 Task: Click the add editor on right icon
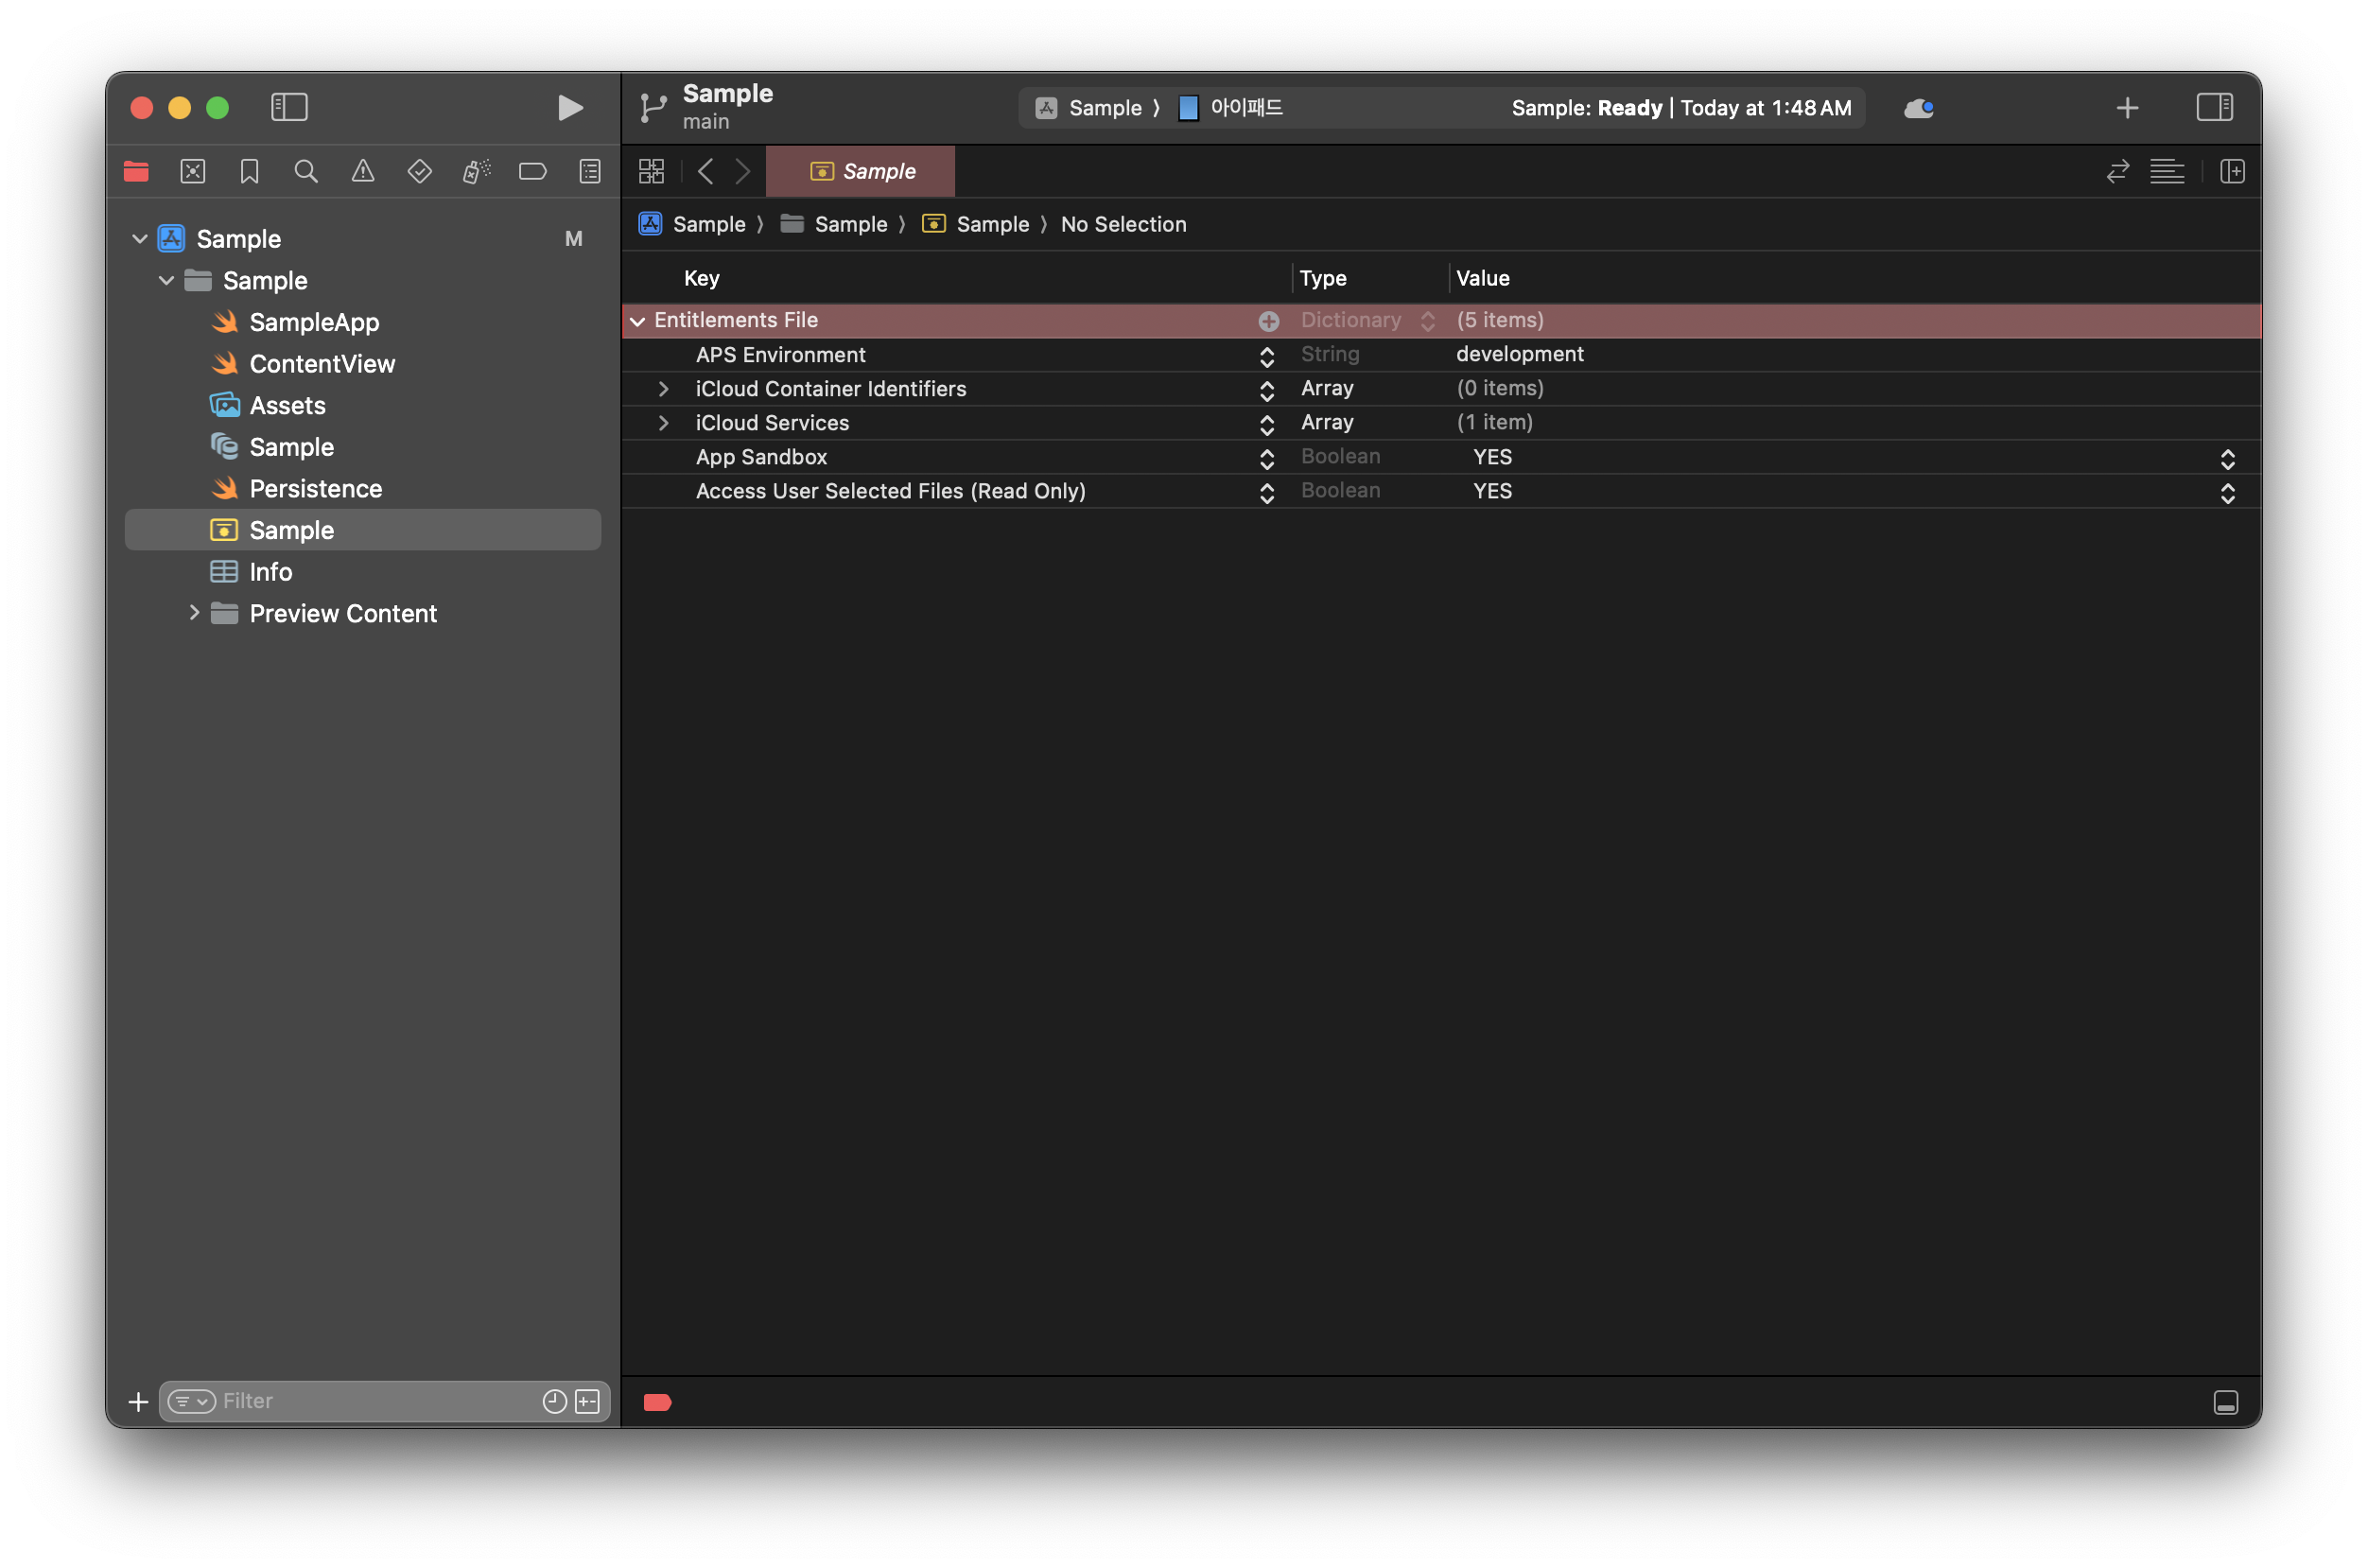[x=2232, y=172]
